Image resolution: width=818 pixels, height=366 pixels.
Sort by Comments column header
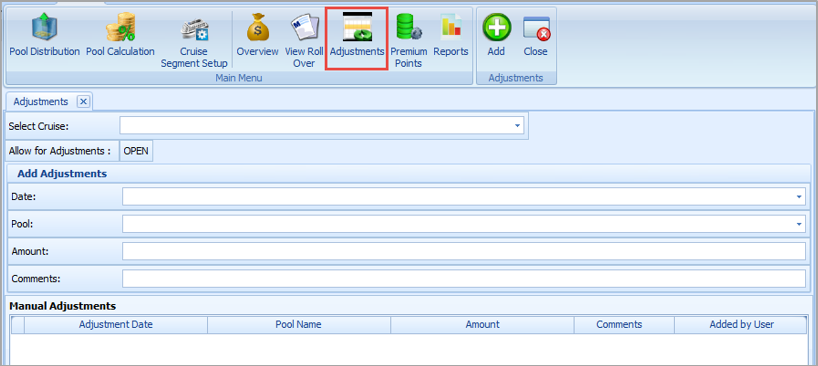click(x=624, y=324)
